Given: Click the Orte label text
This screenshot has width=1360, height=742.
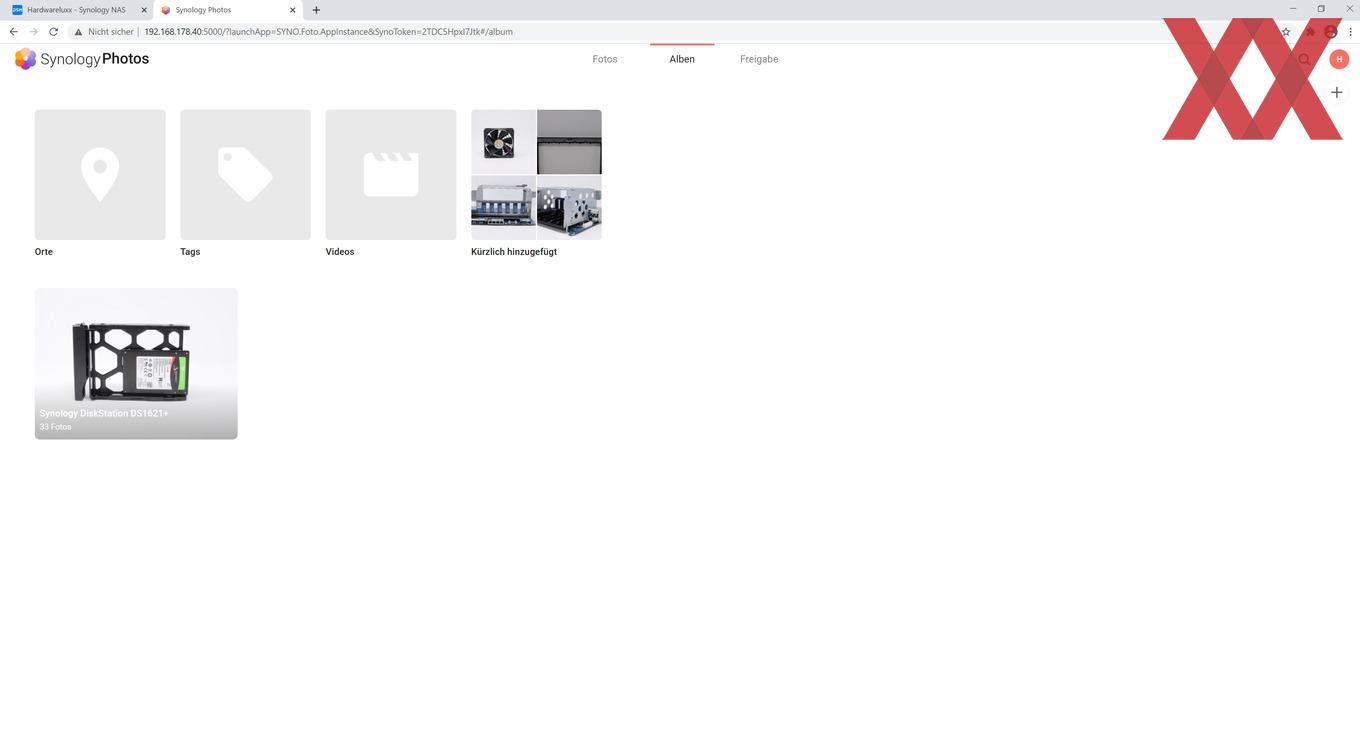Looking at the screenshot, I should (44, 252).
